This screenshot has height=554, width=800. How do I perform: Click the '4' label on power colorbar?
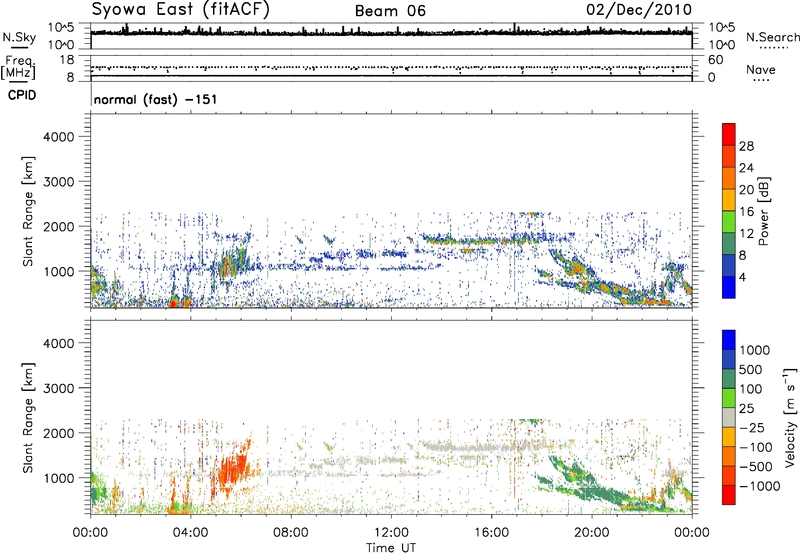[x=742, y=277]
